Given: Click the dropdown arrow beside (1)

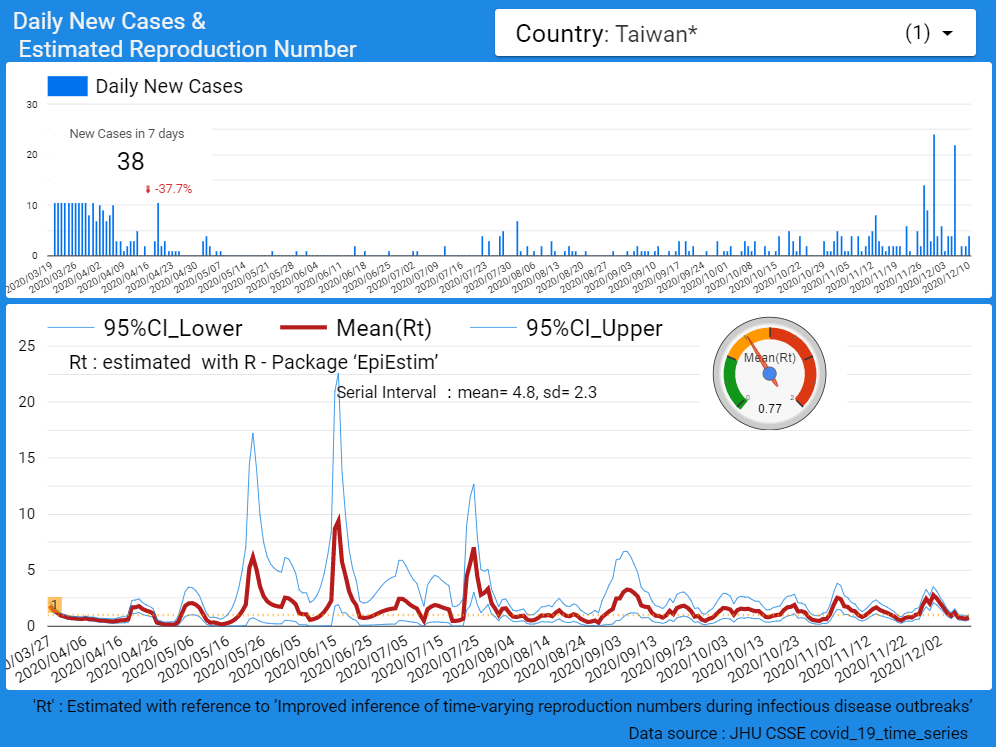Looking at the screenshot, I should click(x=946, y=34).
